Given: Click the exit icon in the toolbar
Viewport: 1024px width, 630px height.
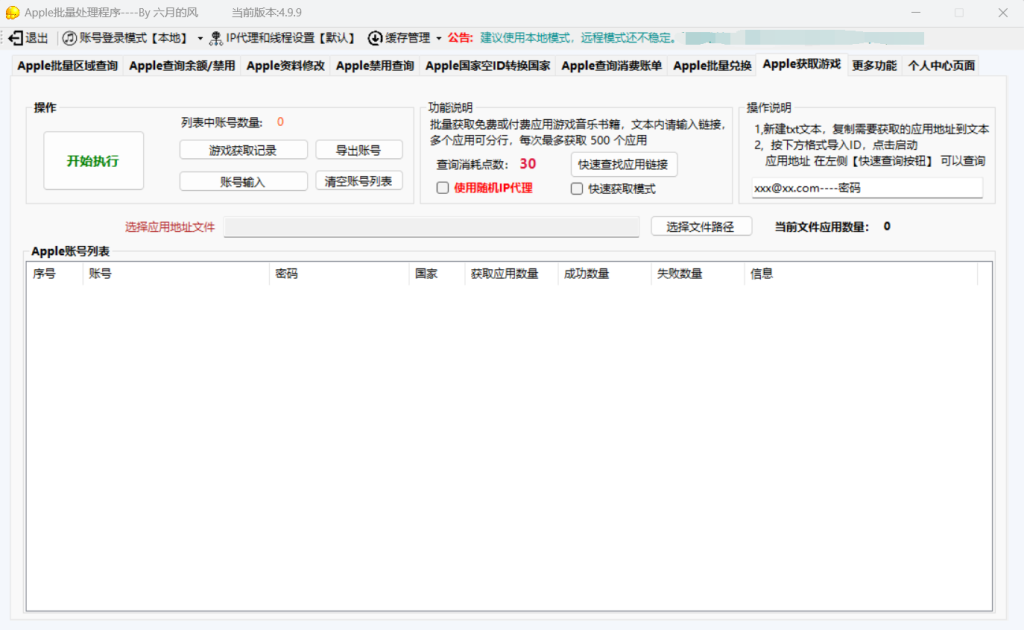Looking at the screenshot, I should (x=15, y=38).
